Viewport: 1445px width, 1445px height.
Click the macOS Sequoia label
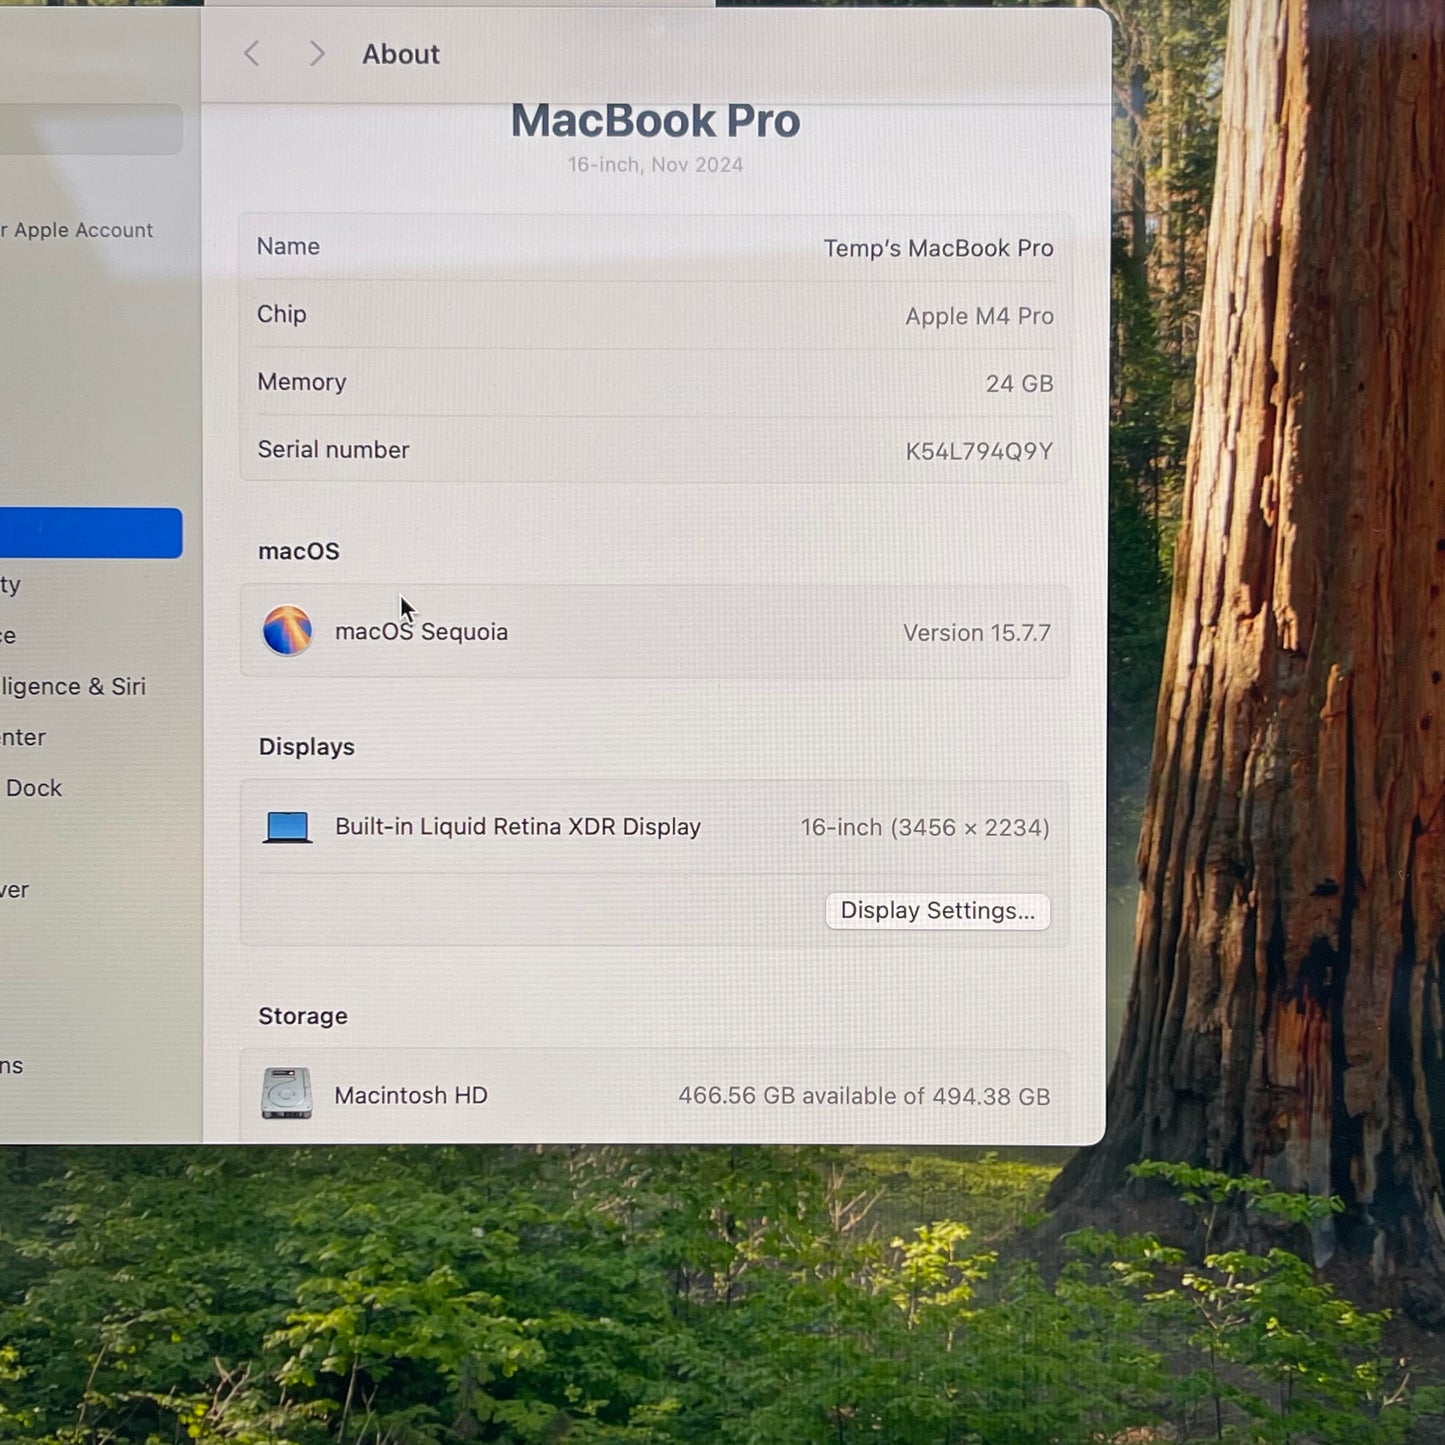[421, 632]
